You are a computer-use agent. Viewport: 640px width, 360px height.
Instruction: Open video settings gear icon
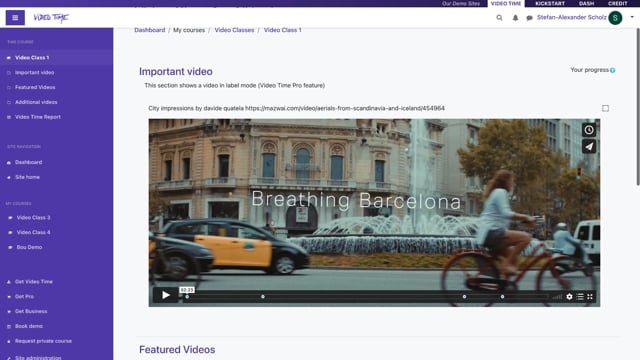click(x=569, y=297)
